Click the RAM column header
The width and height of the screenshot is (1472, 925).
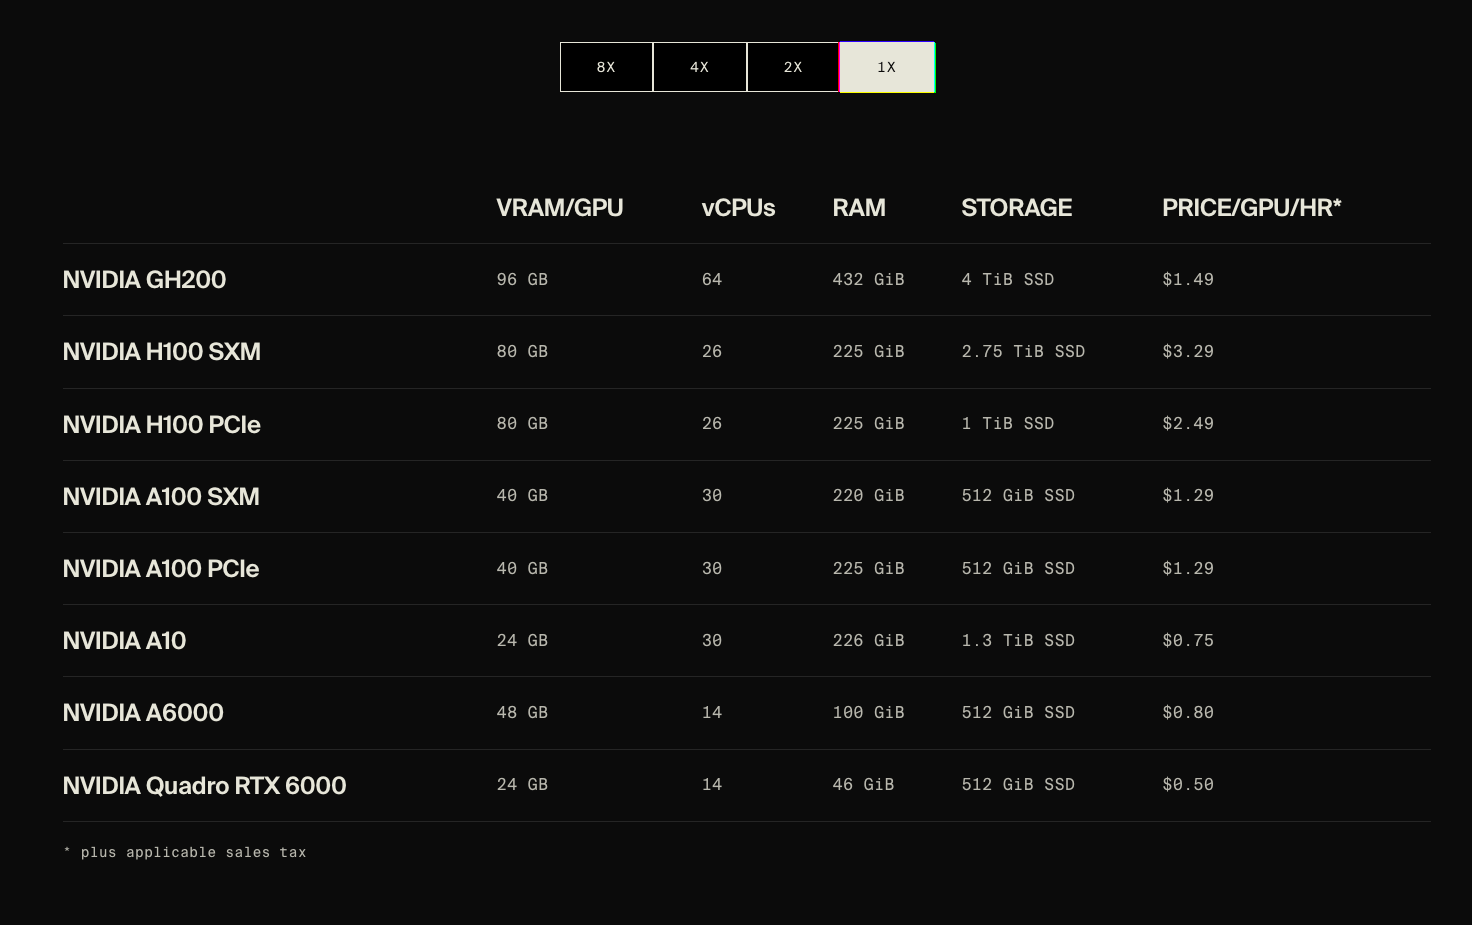(x=859, y=208)
